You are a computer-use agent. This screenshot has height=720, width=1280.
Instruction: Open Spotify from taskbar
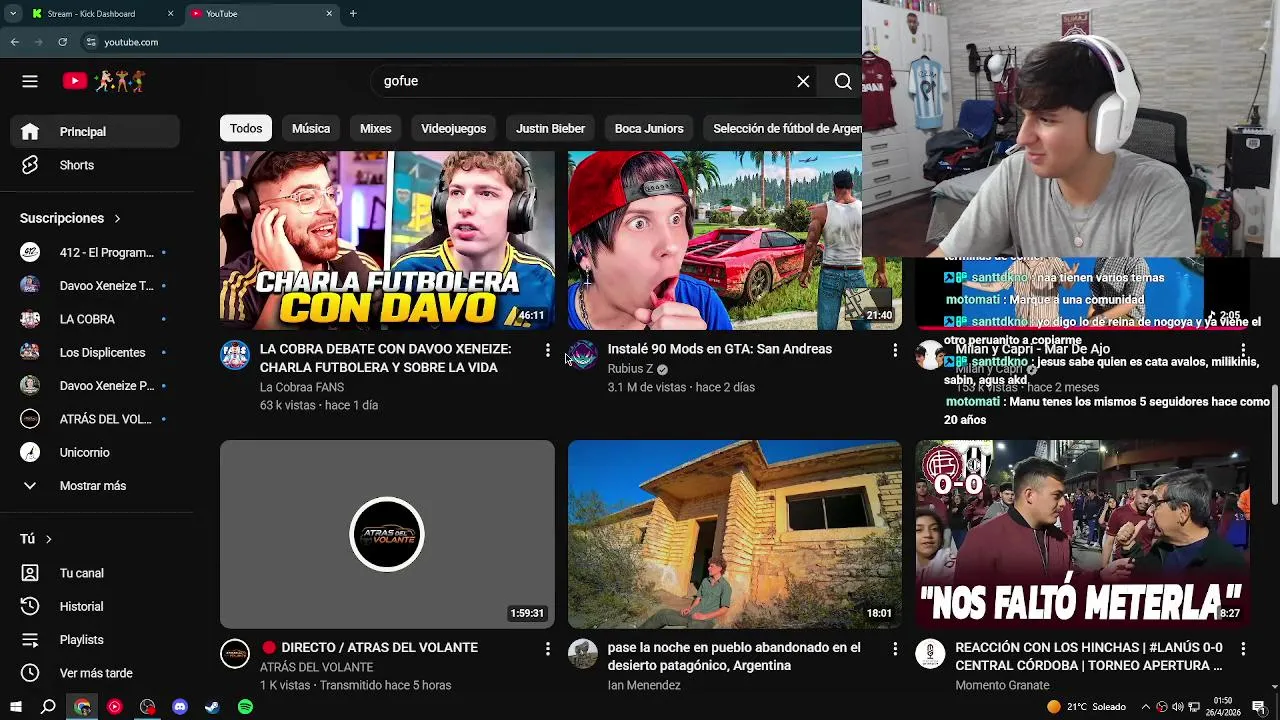point(245,707)
